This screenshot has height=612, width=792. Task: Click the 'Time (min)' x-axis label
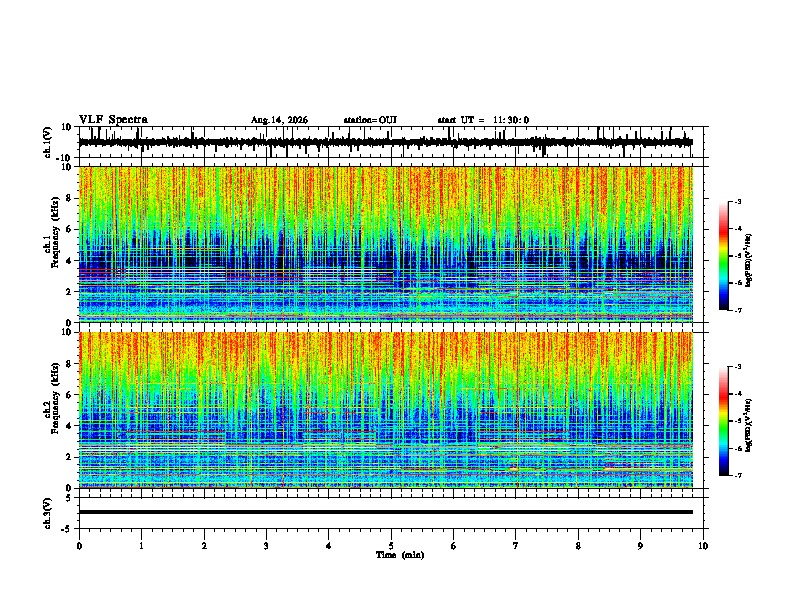pos(400,555)
